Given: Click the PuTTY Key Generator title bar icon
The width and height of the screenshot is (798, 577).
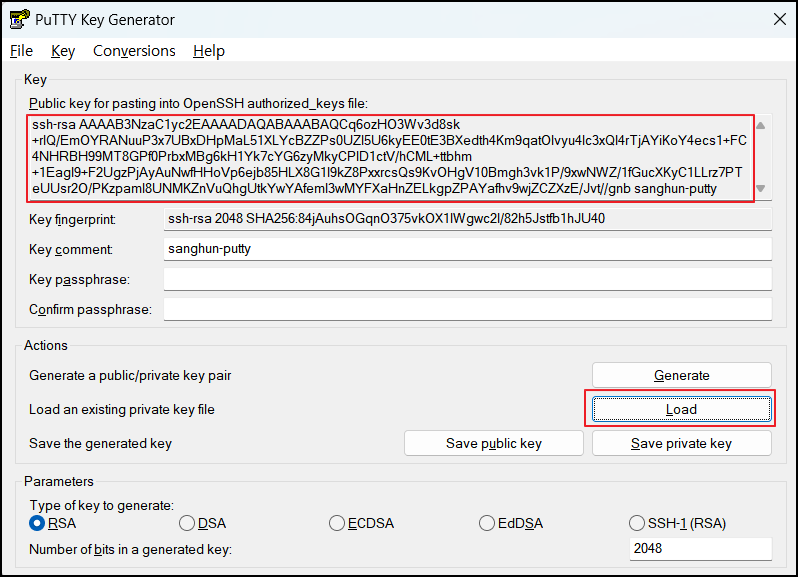Looking at the screenshot, I should click(x=19, y=19).
